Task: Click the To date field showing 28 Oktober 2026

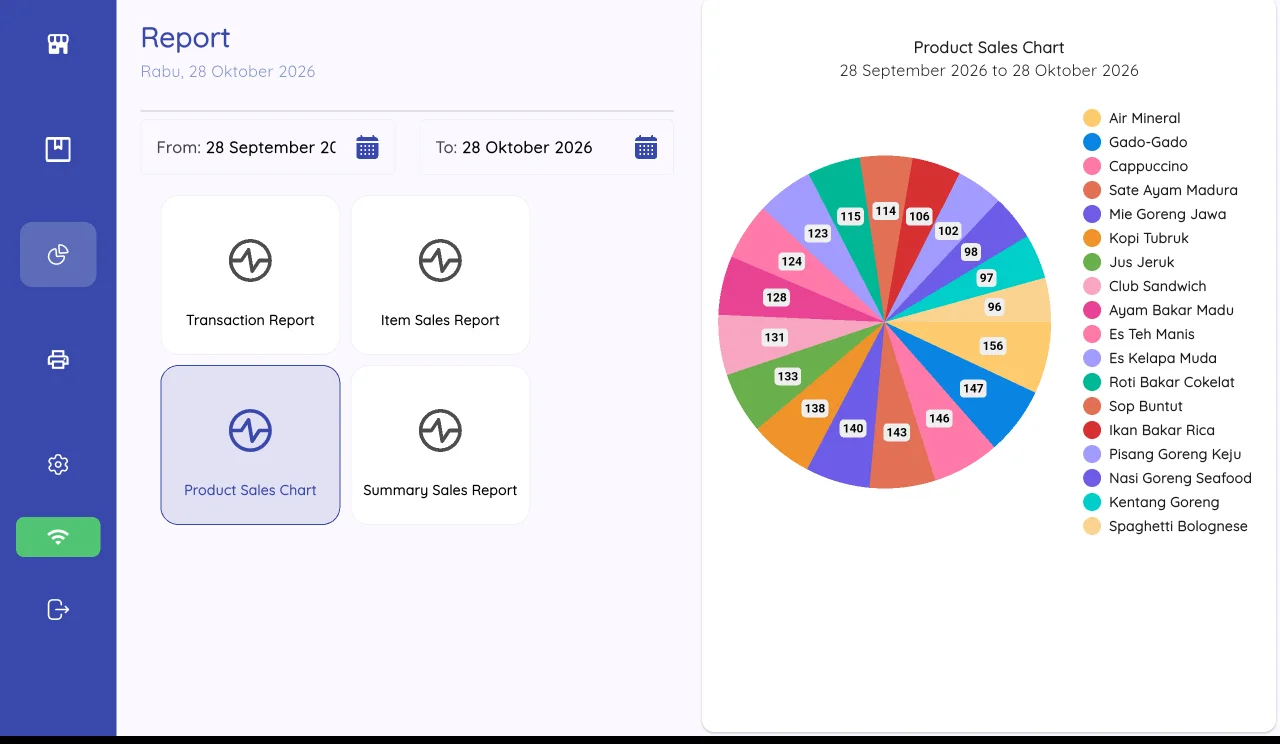Action: coord(546,147)
